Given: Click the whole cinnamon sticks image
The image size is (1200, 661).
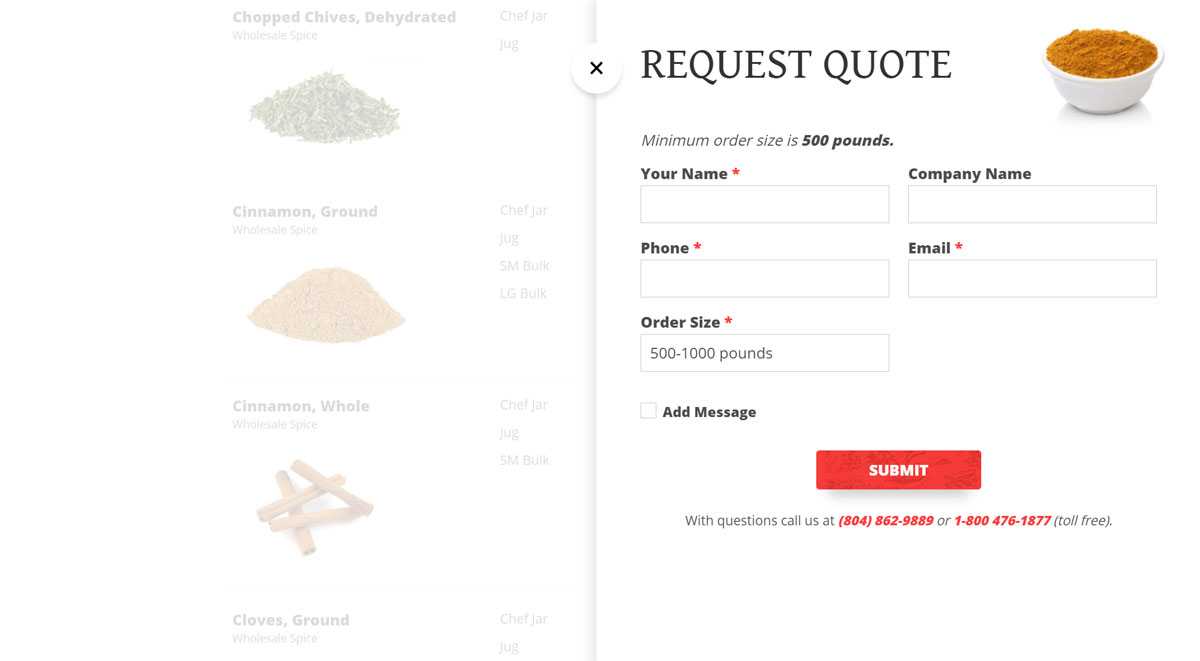Looking at the screenshot, I should coord(314,506).
